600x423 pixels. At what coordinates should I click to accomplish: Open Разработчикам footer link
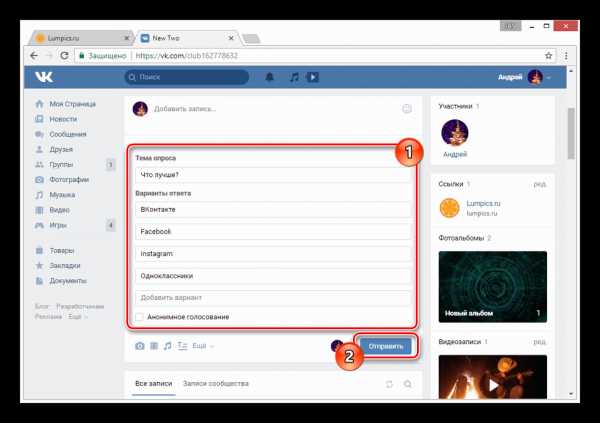80,307
